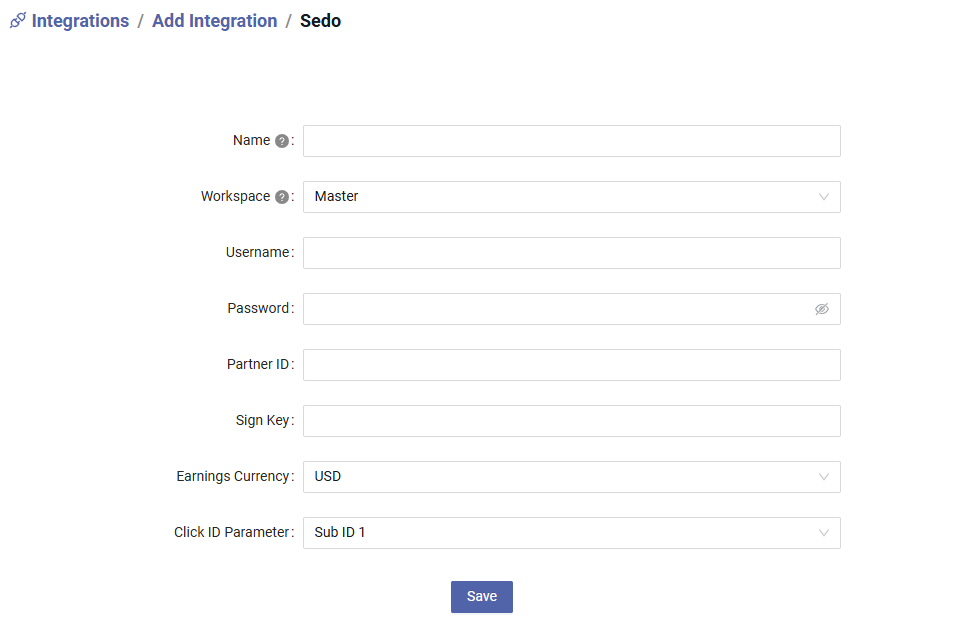
Task: Open the Master workspace selector
Action: point(572,197)
